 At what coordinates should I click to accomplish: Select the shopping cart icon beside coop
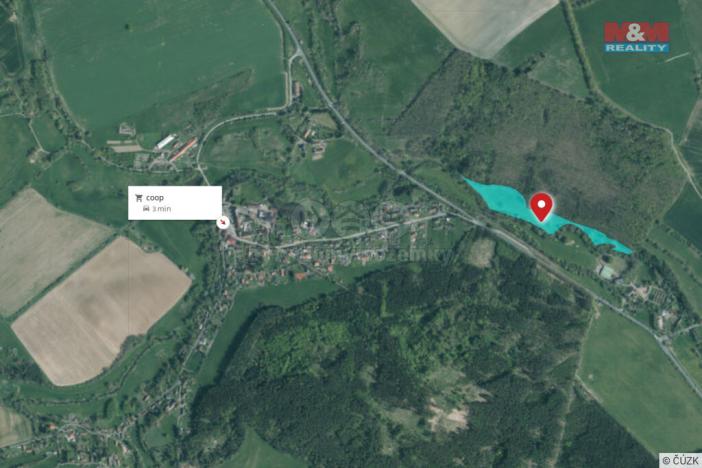click(139, 198)
